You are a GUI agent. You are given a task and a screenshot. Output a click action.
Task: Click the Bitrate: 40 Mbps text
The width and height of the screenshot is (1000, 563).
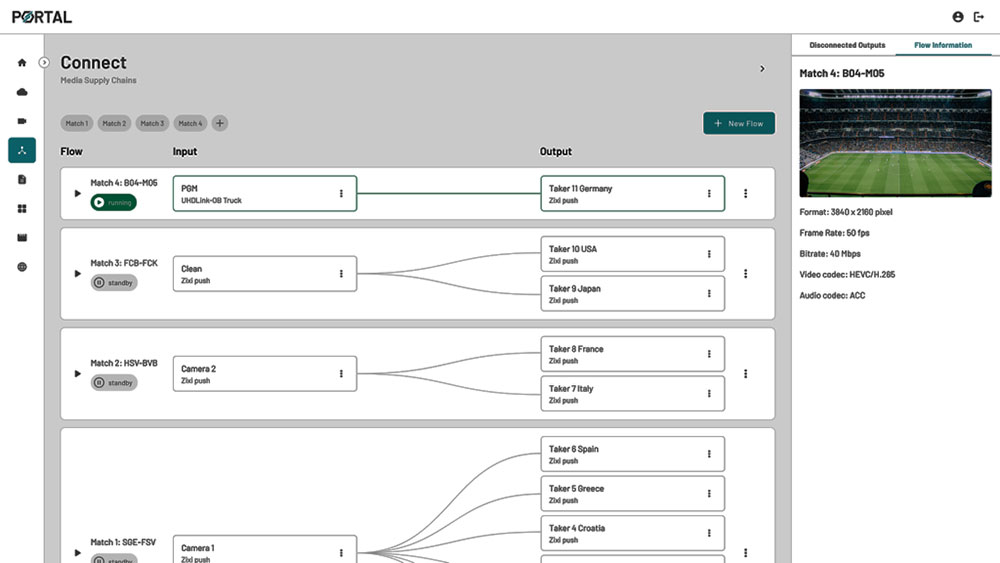pos(830,254)
